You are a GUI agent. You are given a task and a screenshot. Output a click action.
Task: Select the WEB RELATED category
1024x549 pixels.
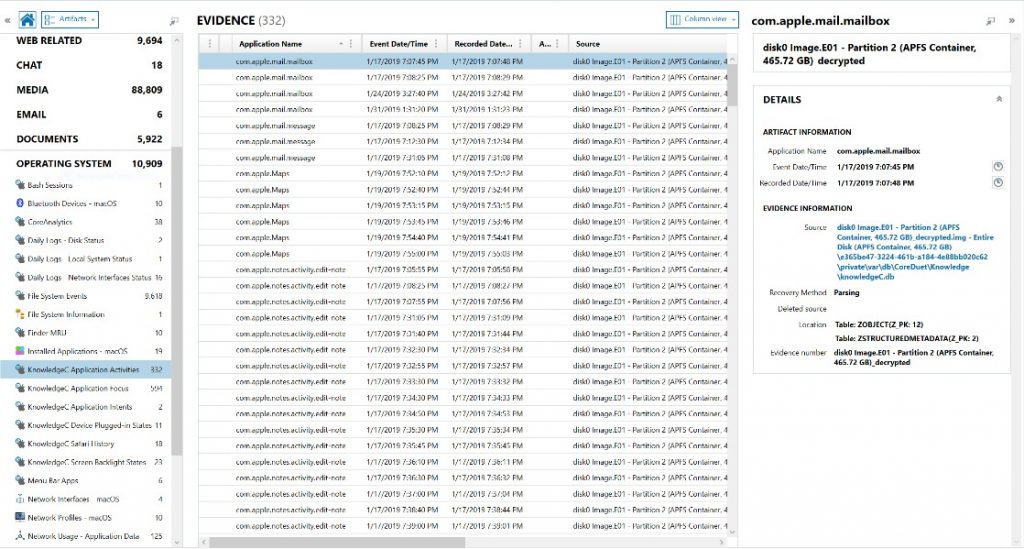(89, 40)
